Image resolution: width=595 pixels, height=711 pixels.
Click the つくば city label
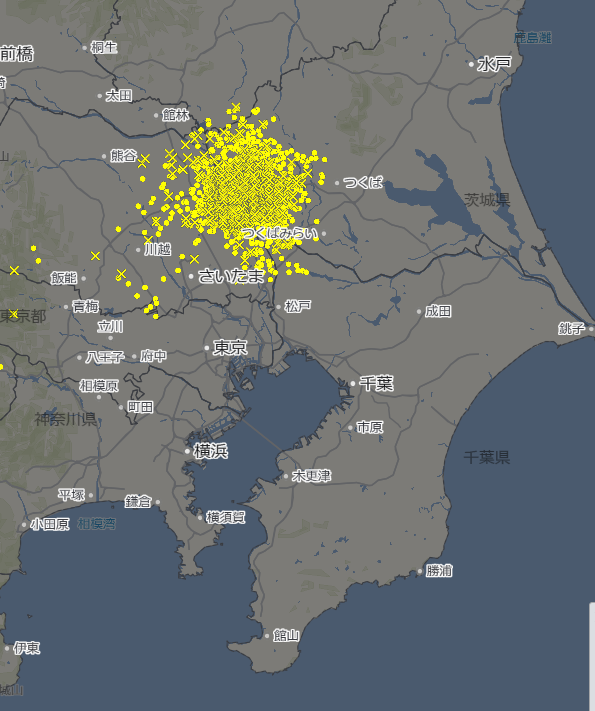point(363,182)
